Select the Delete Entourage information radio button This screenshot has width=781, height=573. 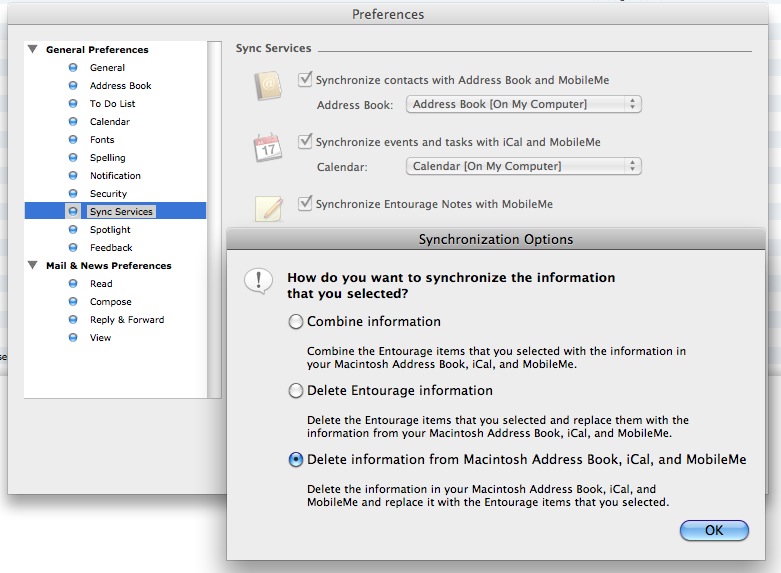coord(295,390)
